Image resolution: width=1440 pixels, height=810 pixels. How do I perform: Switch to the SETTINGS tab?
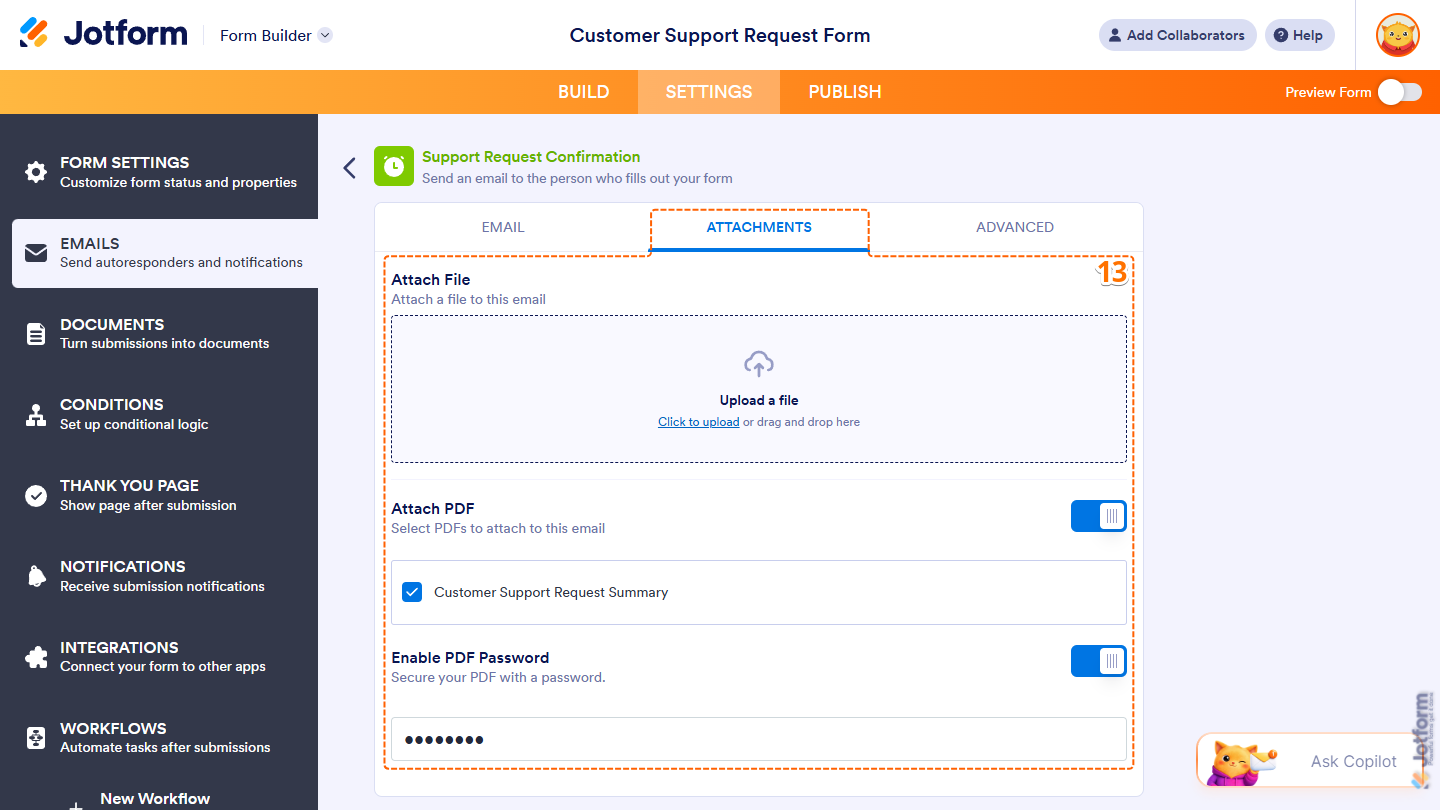coord(709,92)
